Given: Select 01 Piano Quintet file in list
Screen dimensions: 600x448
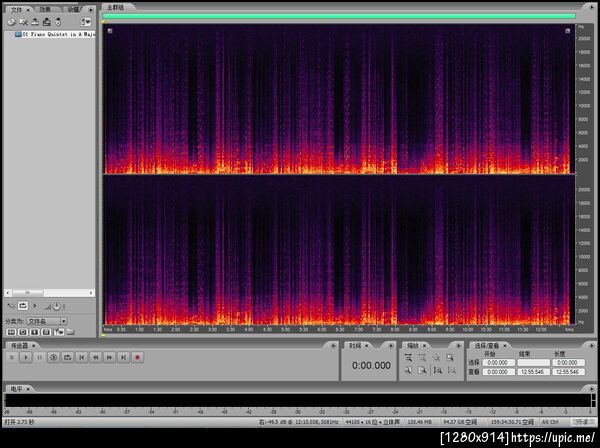Looking at the screenshot, I should click(x=56, y=33).
